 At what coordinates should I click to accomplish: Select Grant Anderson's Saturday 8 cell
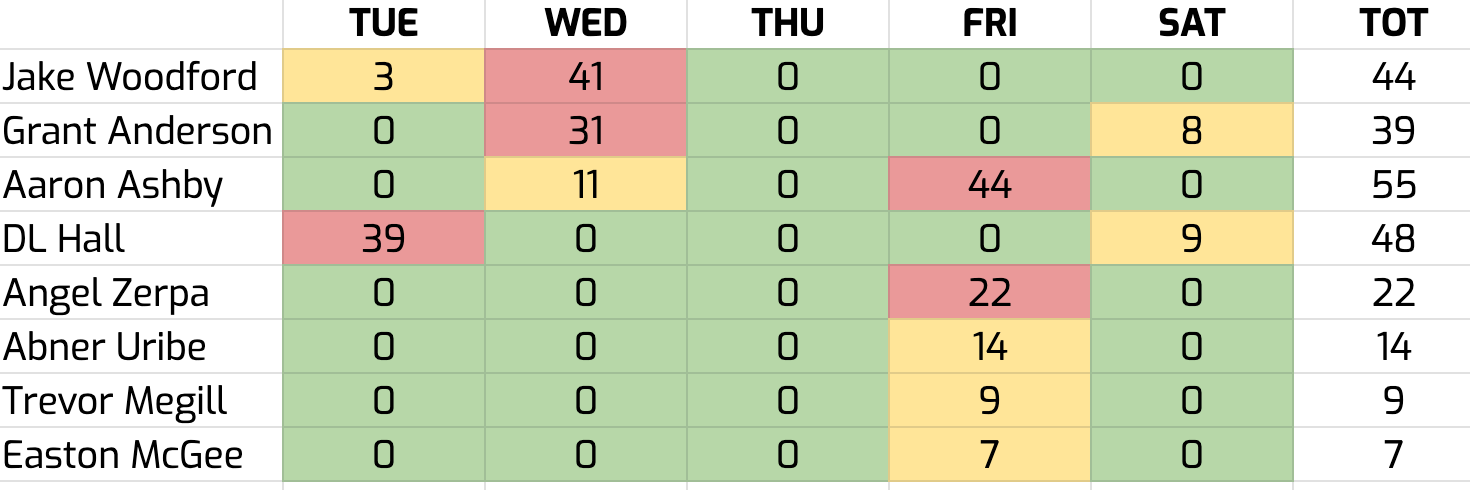(1191, 130)
